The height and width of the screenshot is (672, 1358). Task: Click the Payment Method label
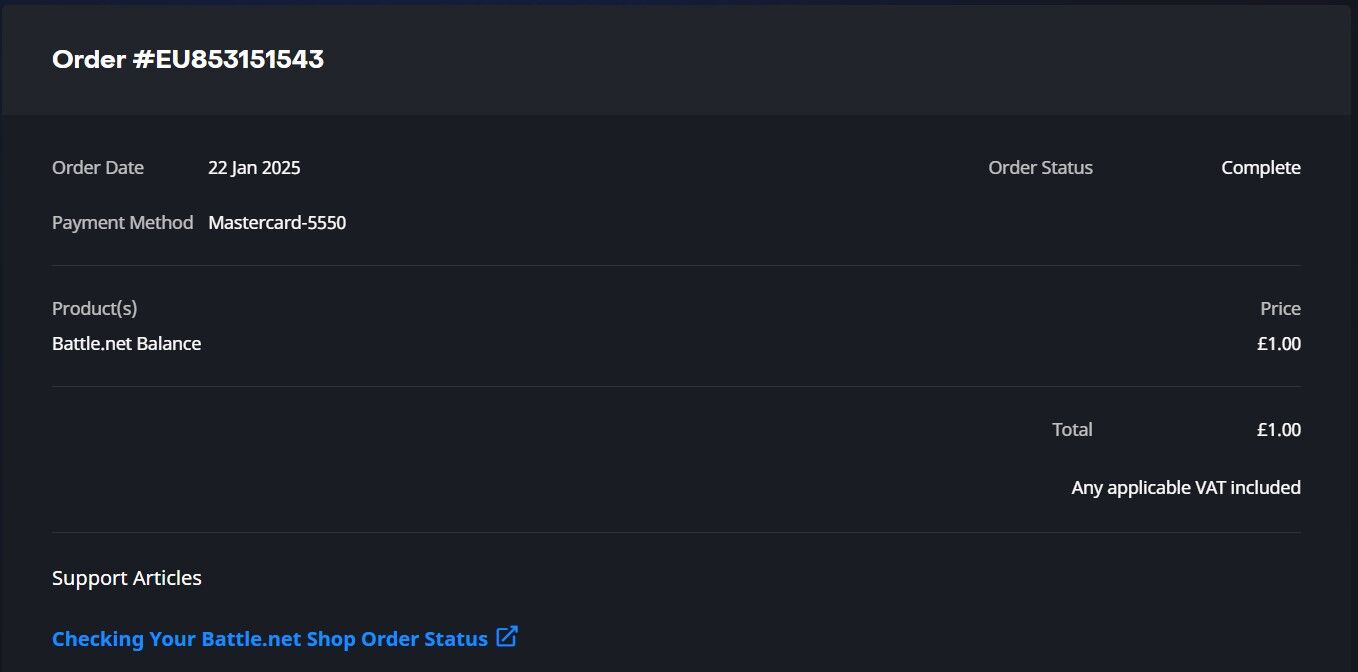coord(122,223)
